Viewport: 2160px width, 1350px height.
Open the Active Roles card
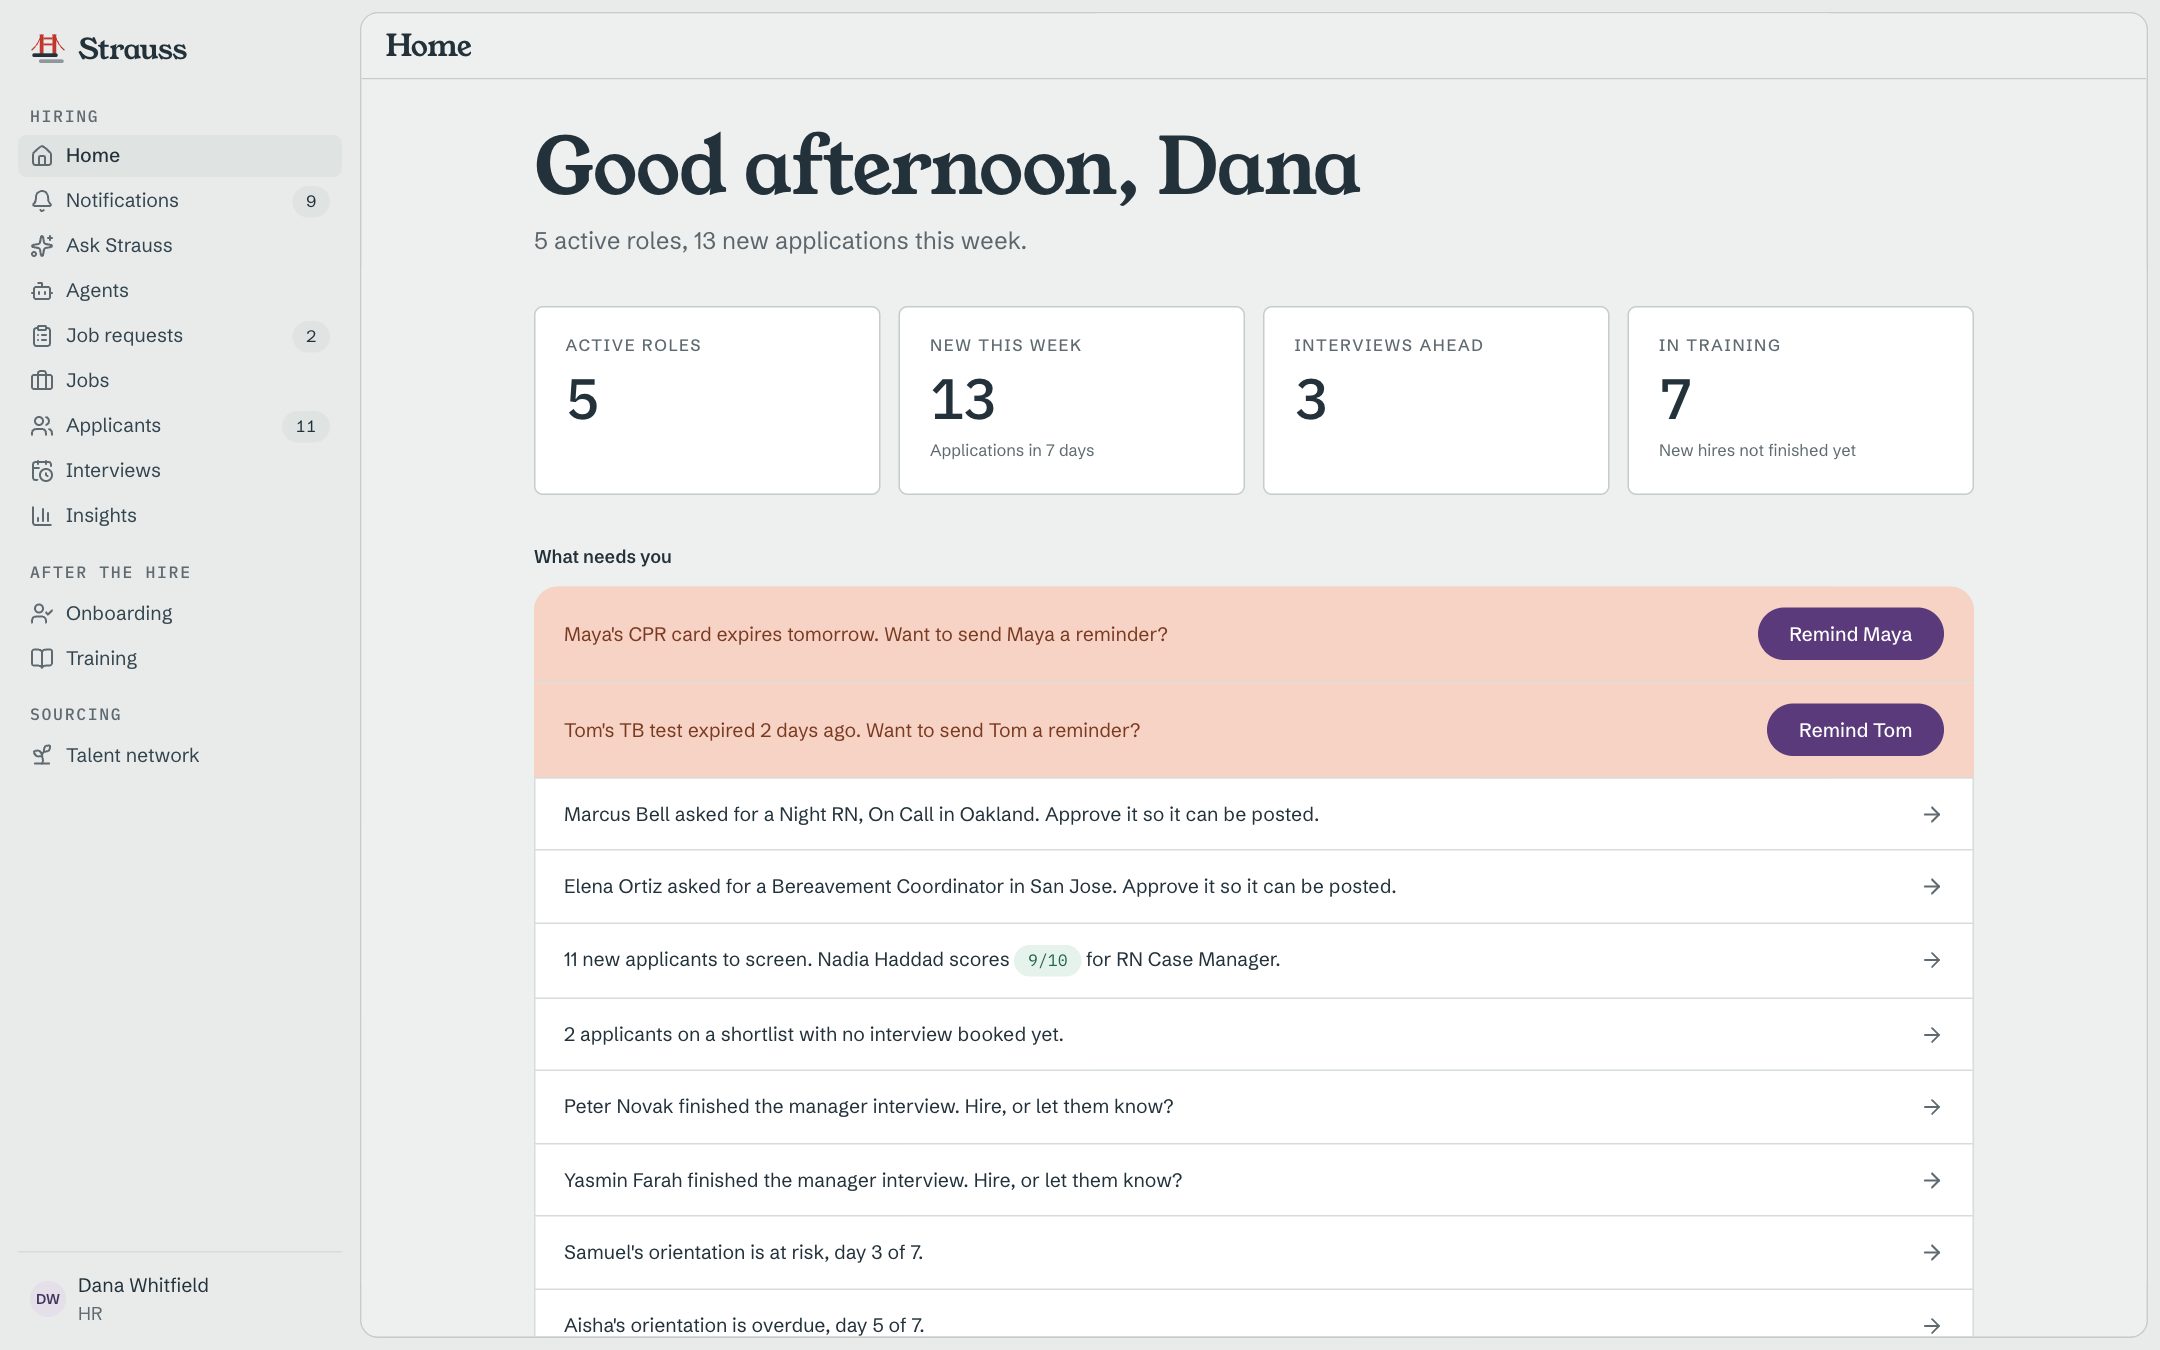tap(707, 400)
